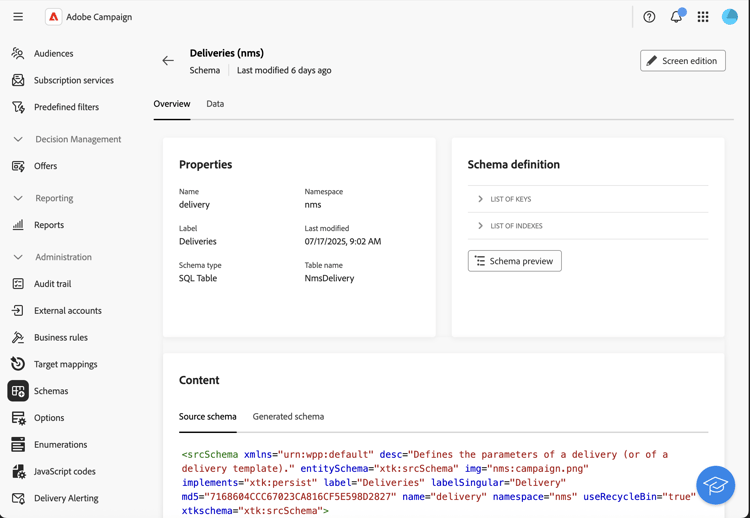Open JavaScript codes in the sidebar
Viewport: 750px width, 518px height.
(x=65, y=471)
